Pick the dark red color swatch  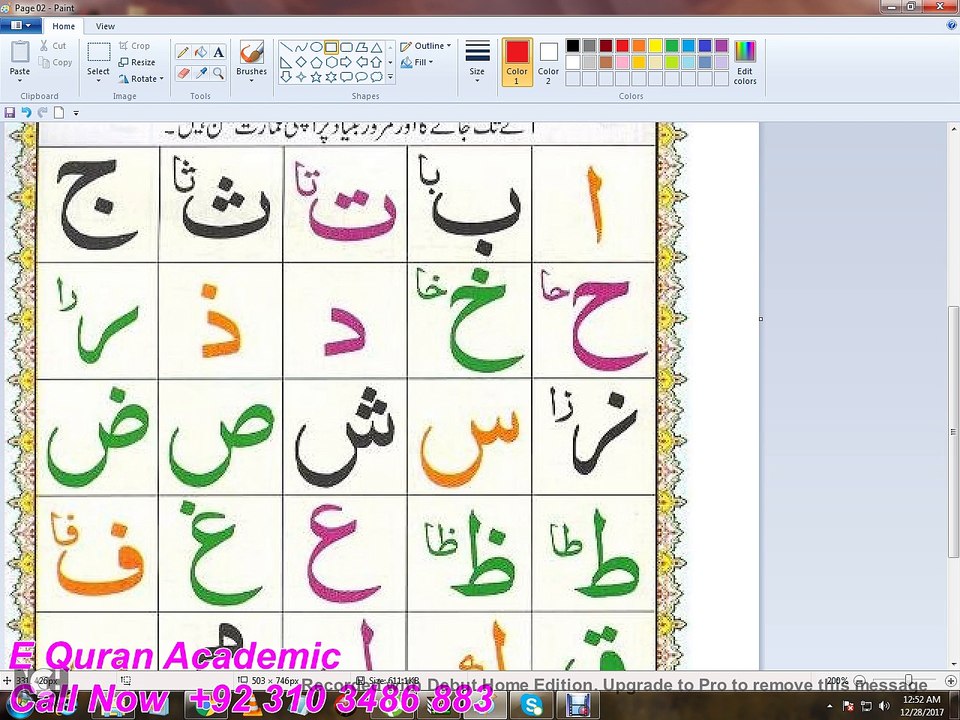coord(606,46)
